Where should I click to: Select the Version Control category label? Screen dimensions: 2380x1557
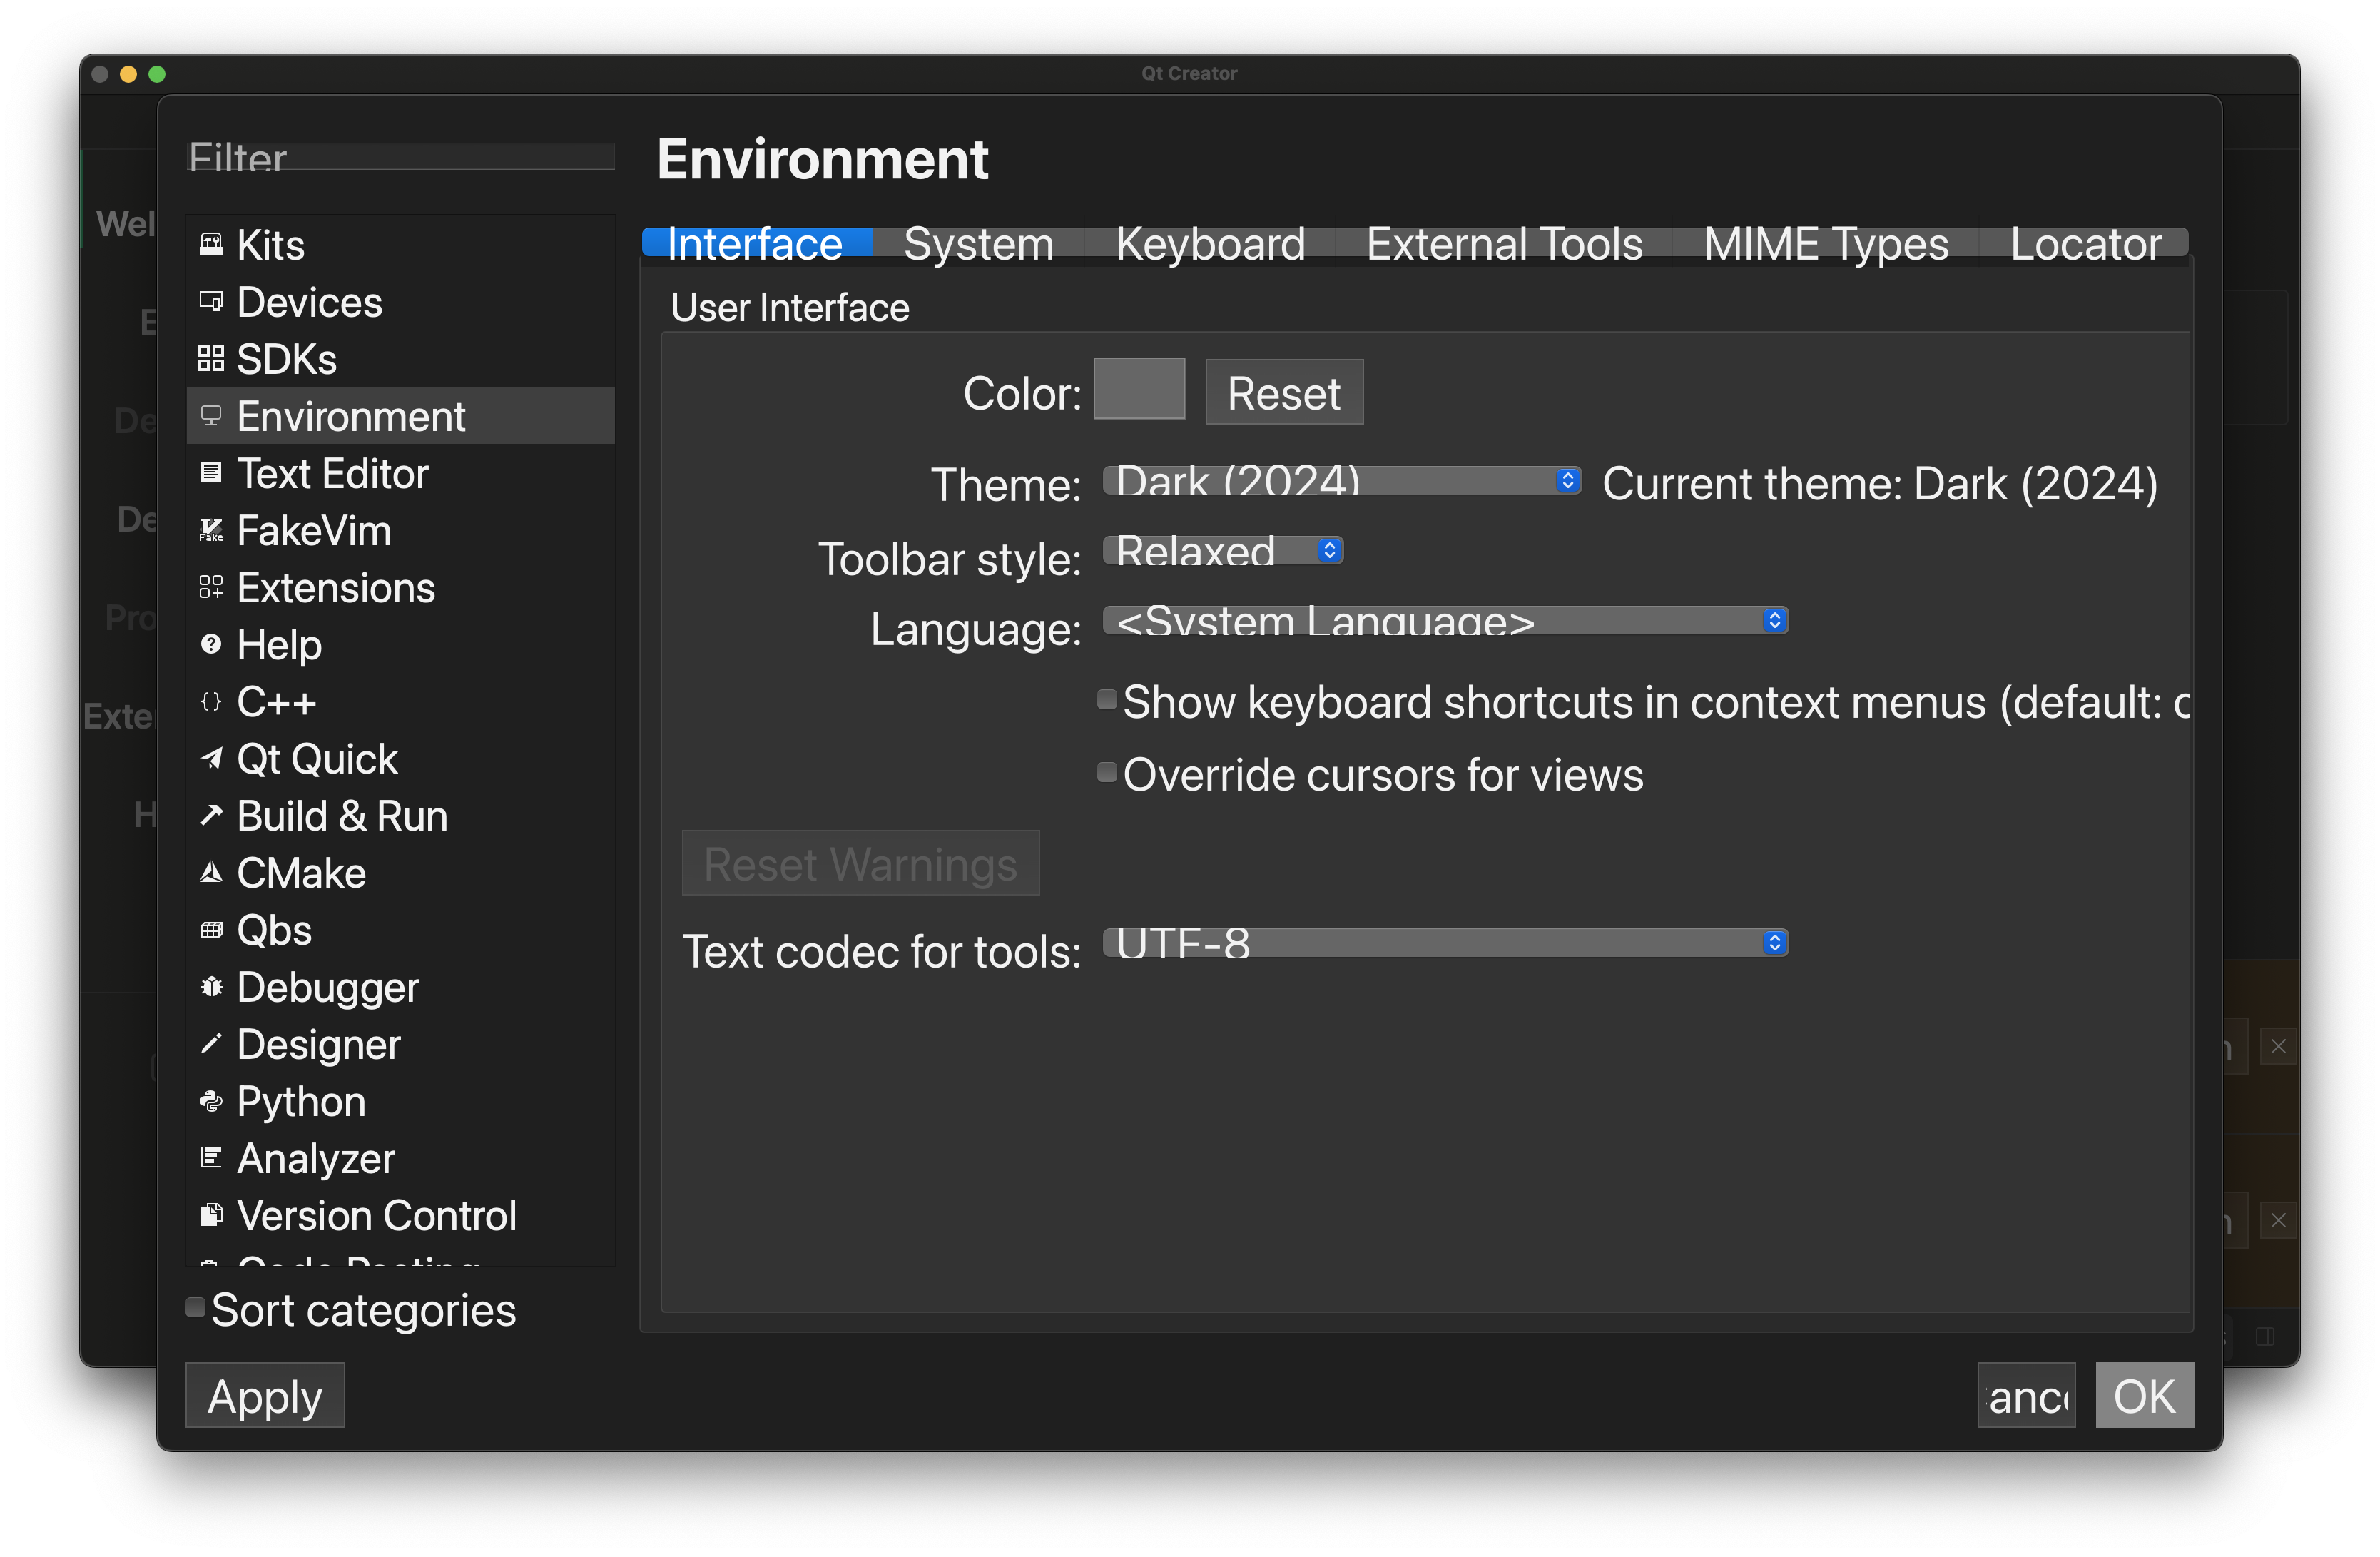point(377,1215)
